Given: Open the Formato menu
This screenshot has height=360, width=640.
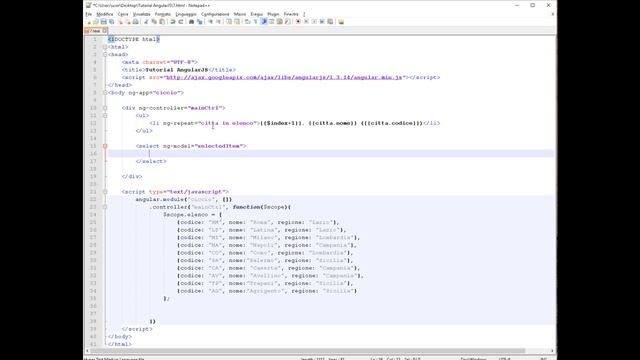Looking at the screenshot, I should click(x=163, y=14).
